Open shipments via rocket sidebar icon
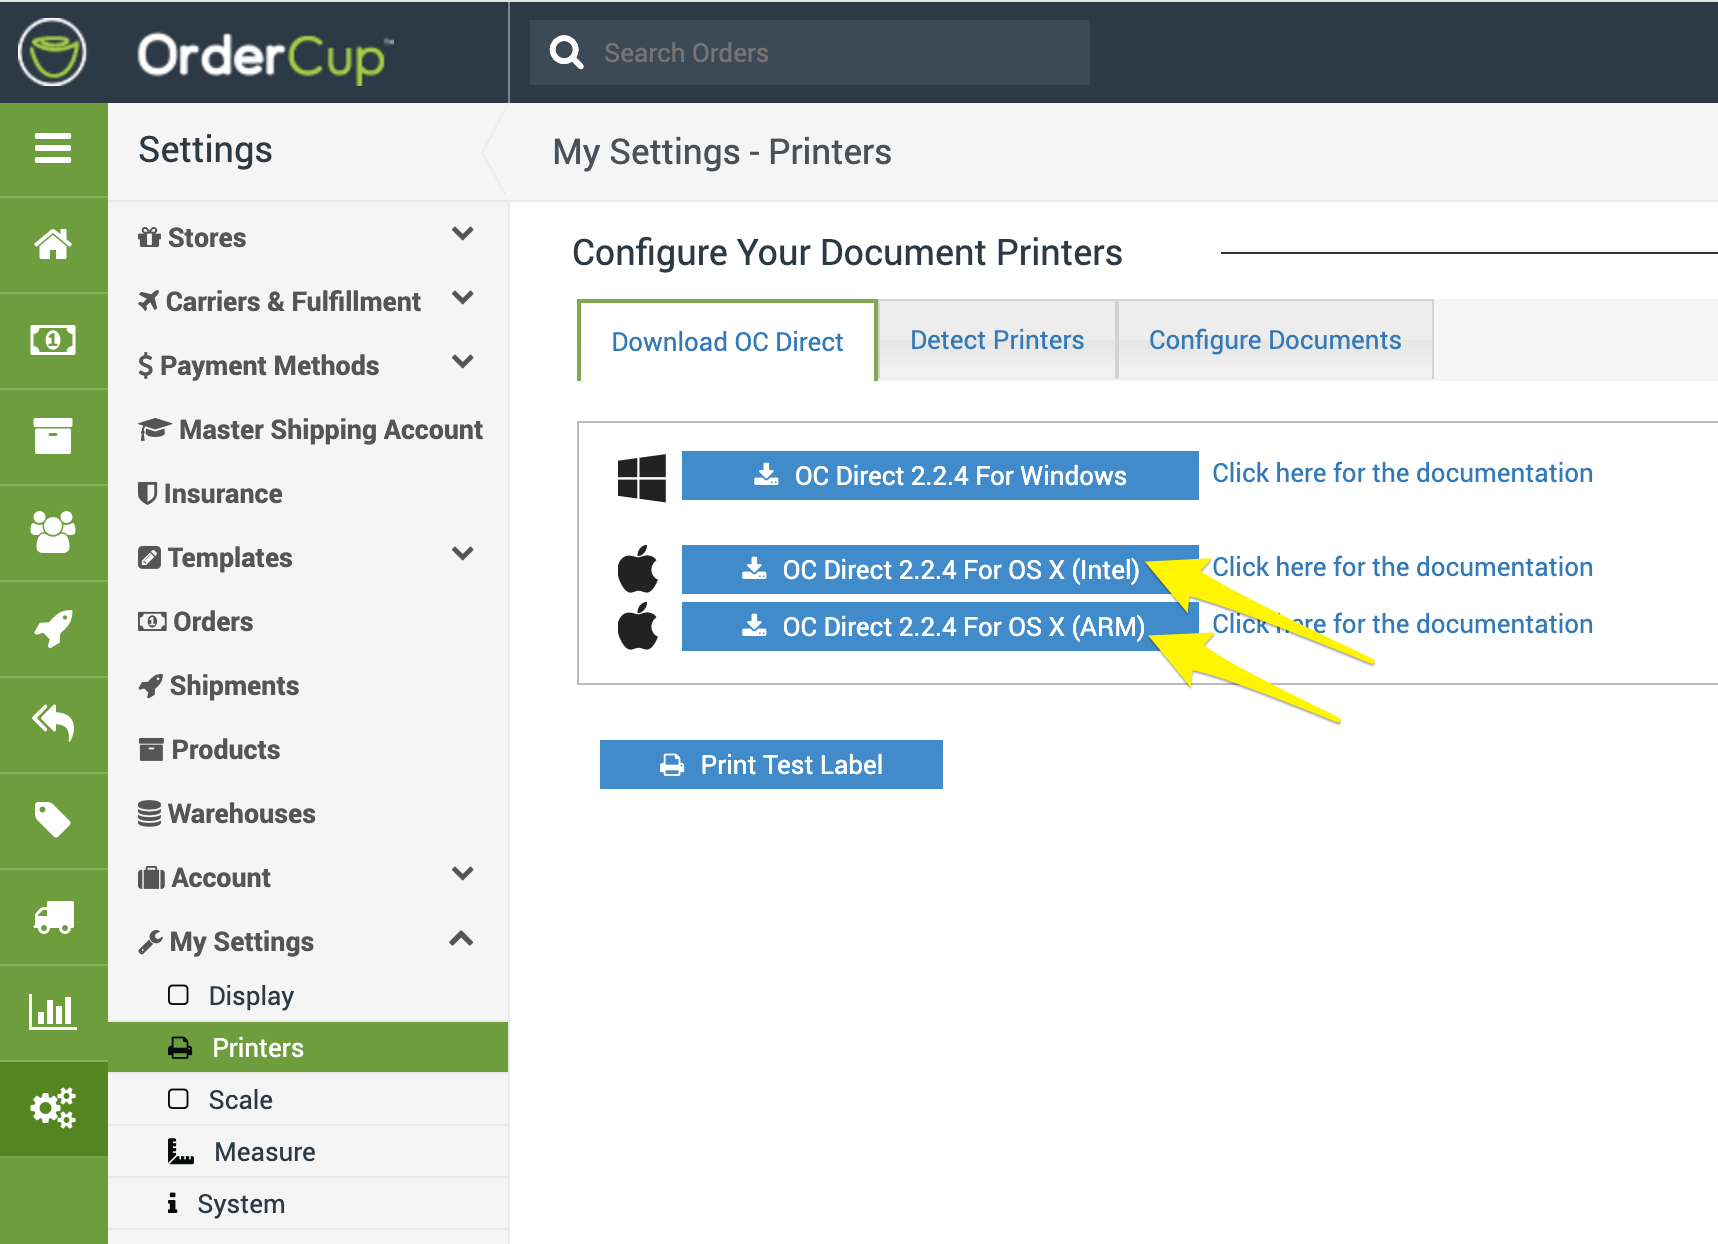Screen dimensions: 1718x1244 click(53, 628)
